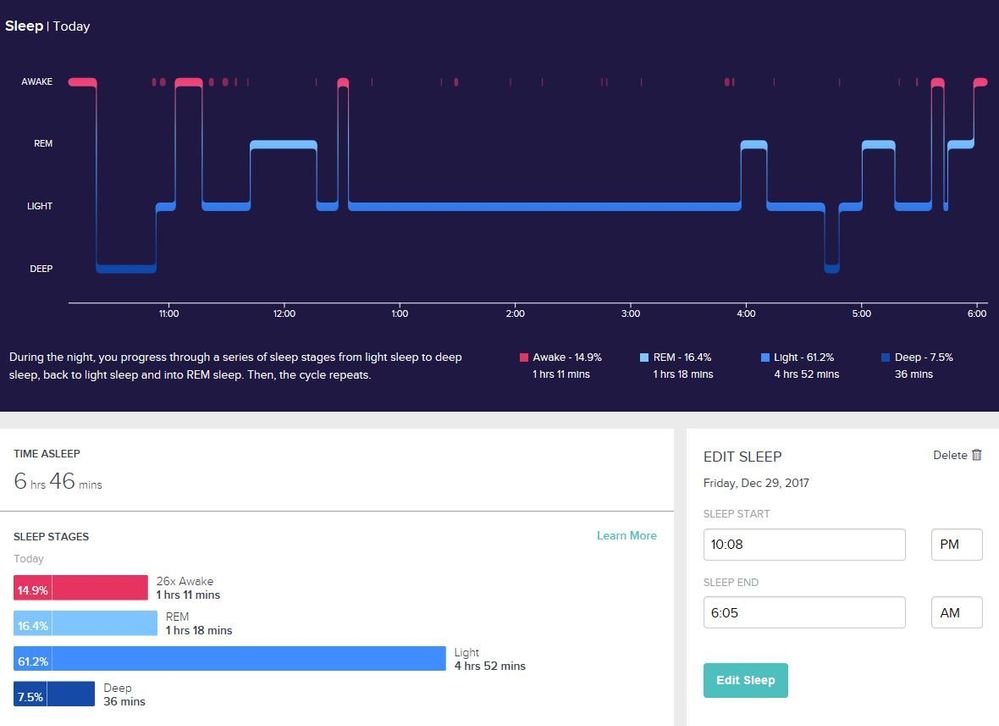Click the REM segment at 5:00
Screen dimensions: 999x726
tap(879, 145)
